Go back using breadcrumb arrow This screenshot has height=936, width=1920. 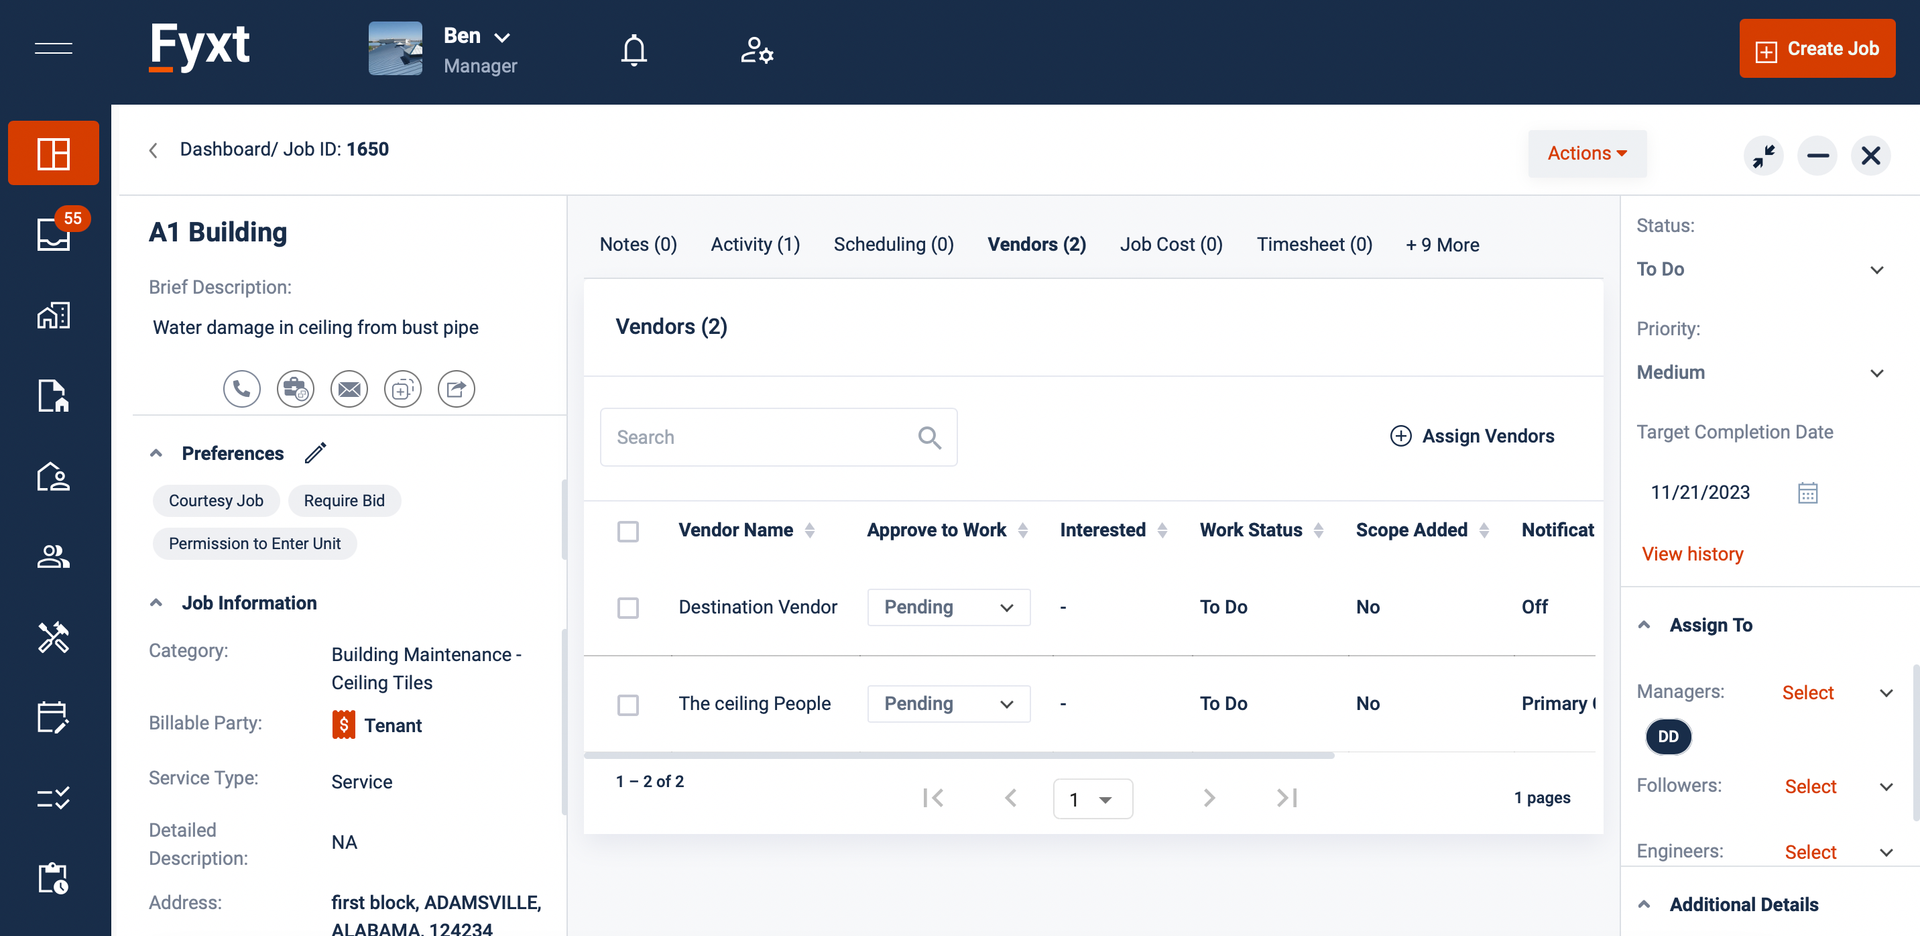(153, 150)
